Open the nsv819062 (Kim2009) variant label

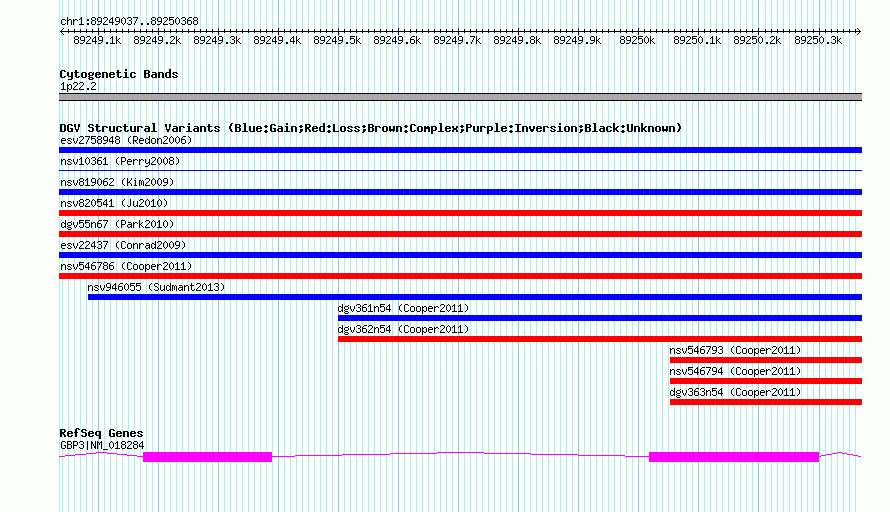[117, 182]
